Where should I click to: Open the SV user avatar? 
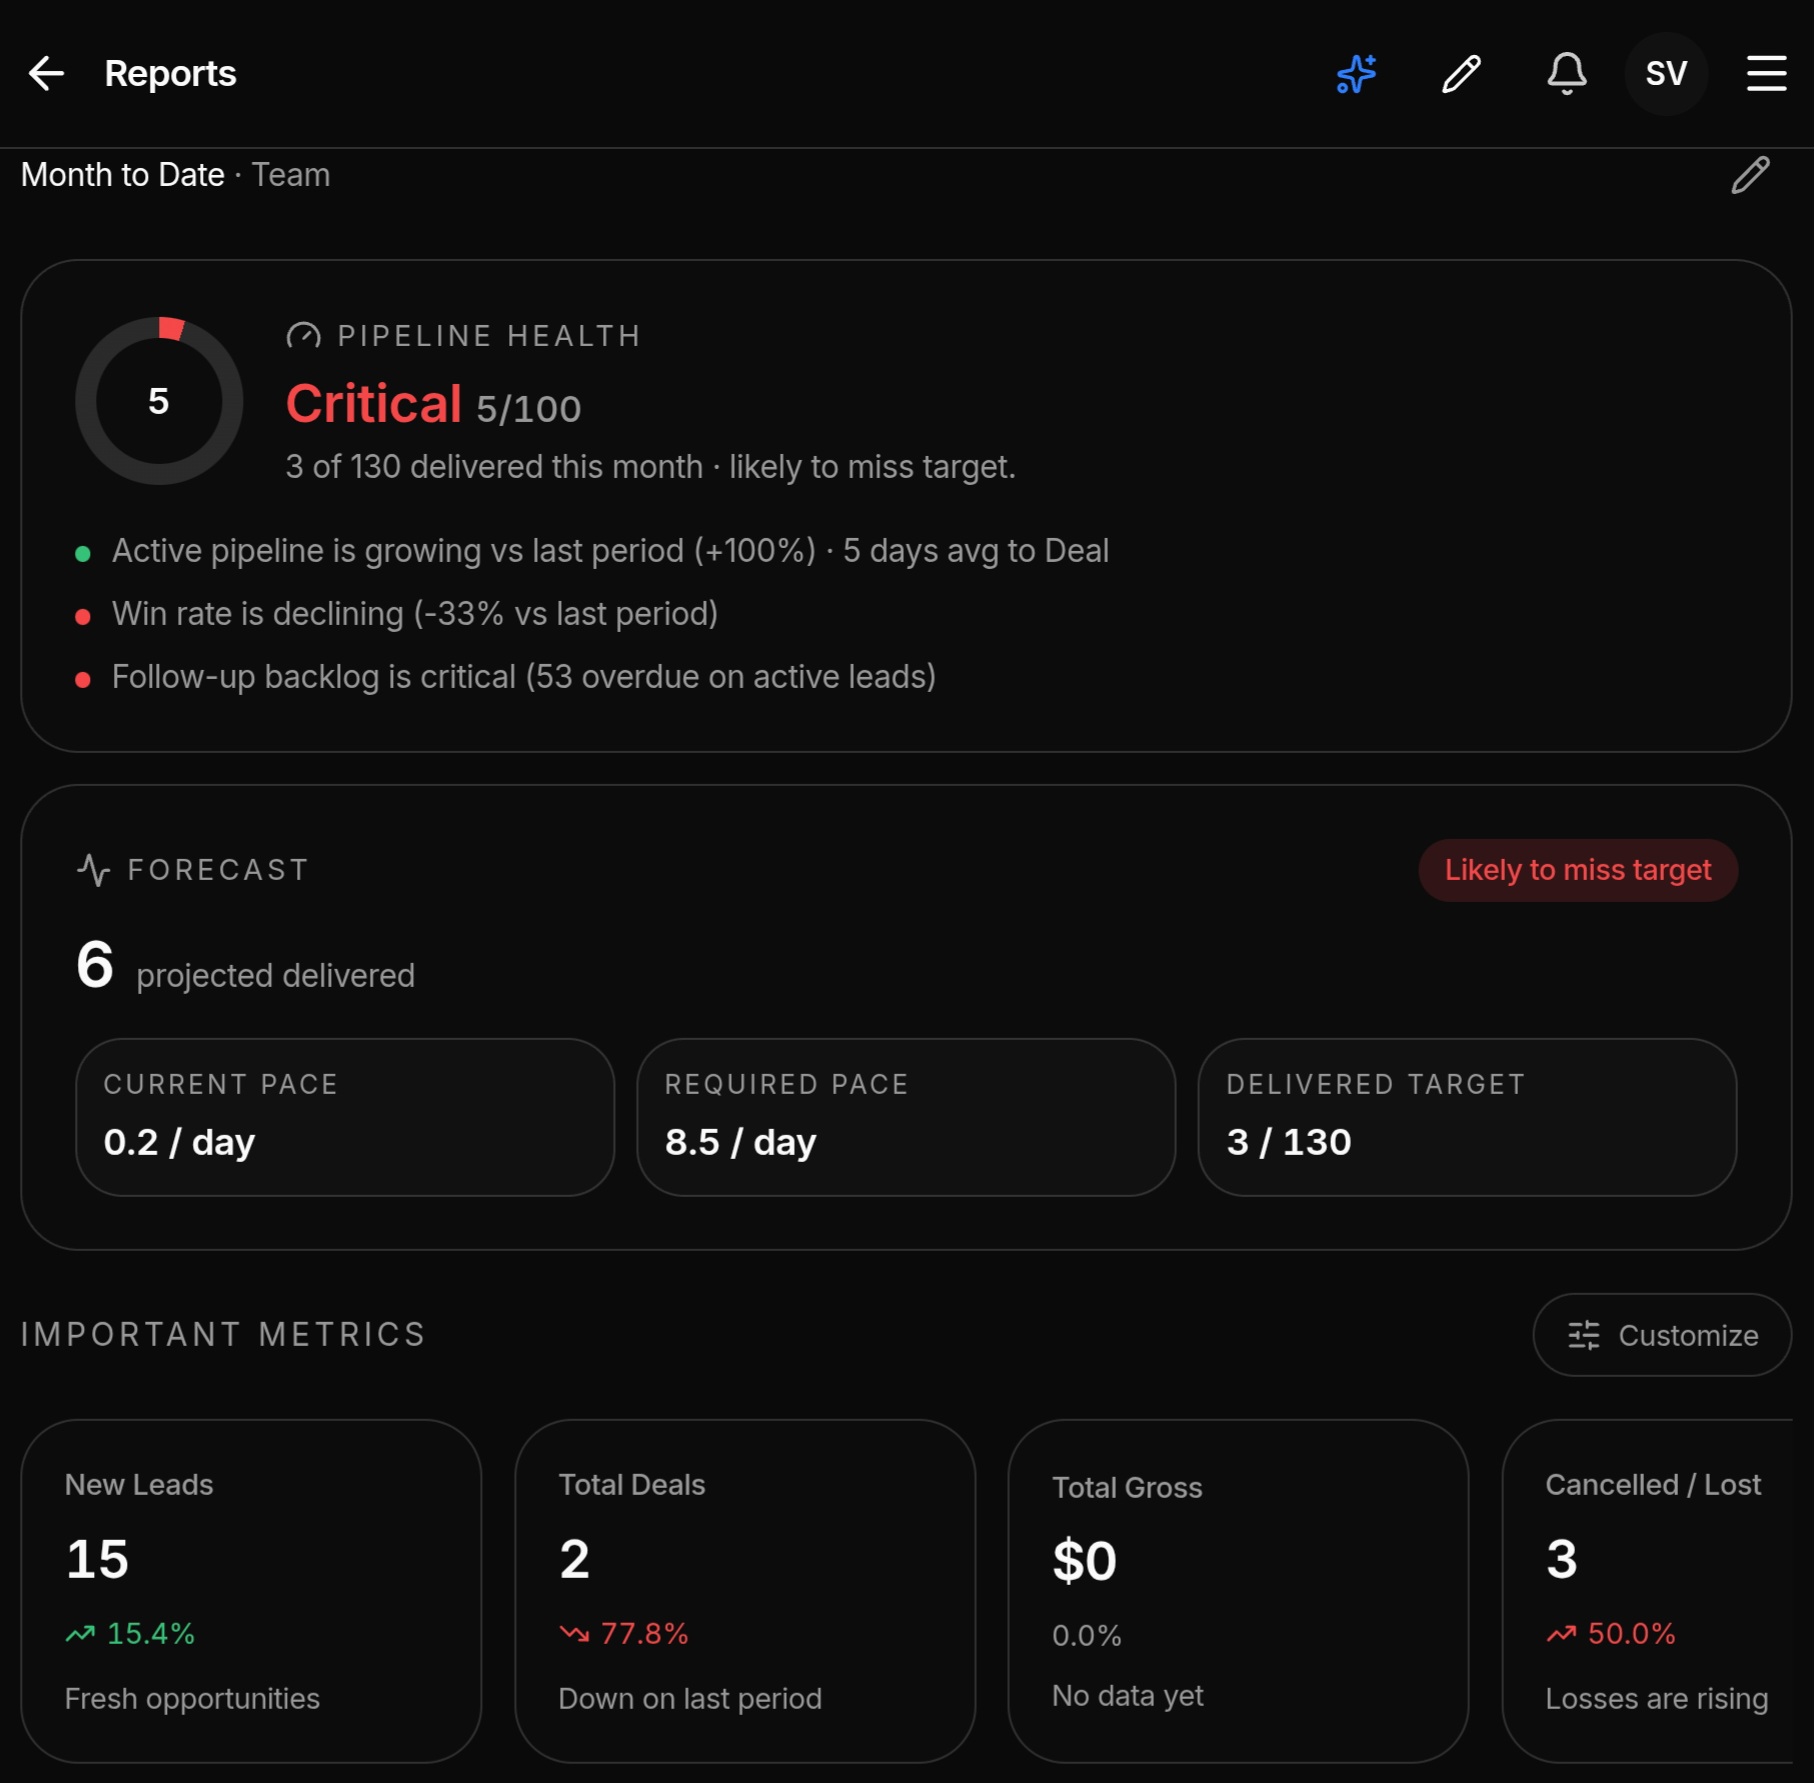(1666, 73)
